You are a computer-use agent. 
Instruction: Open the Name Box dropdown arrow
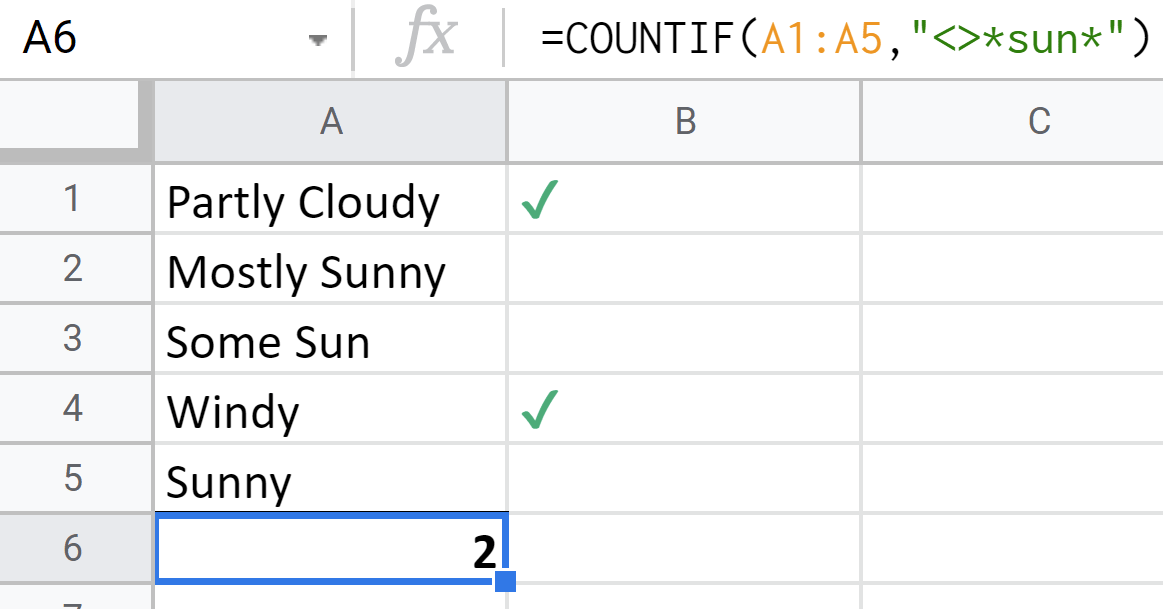[316, 40]
